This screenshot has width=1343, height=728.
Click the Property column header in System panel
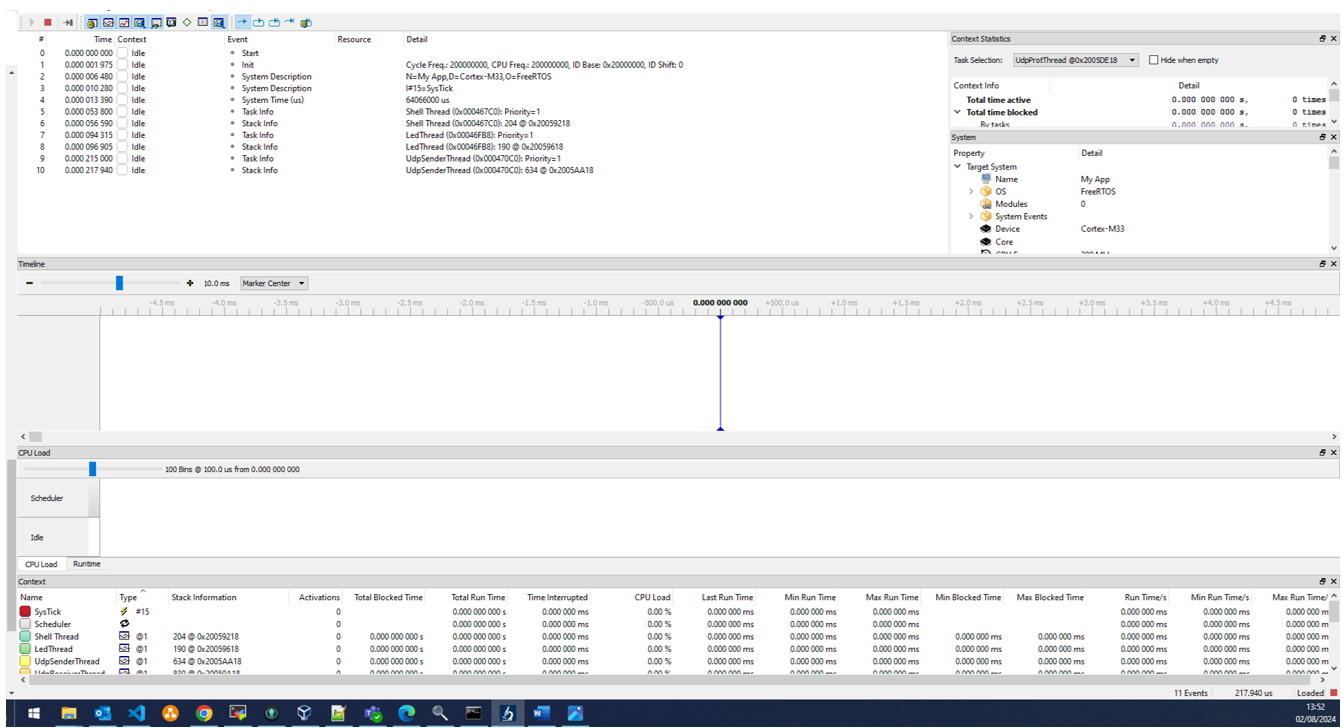[969, 153]
